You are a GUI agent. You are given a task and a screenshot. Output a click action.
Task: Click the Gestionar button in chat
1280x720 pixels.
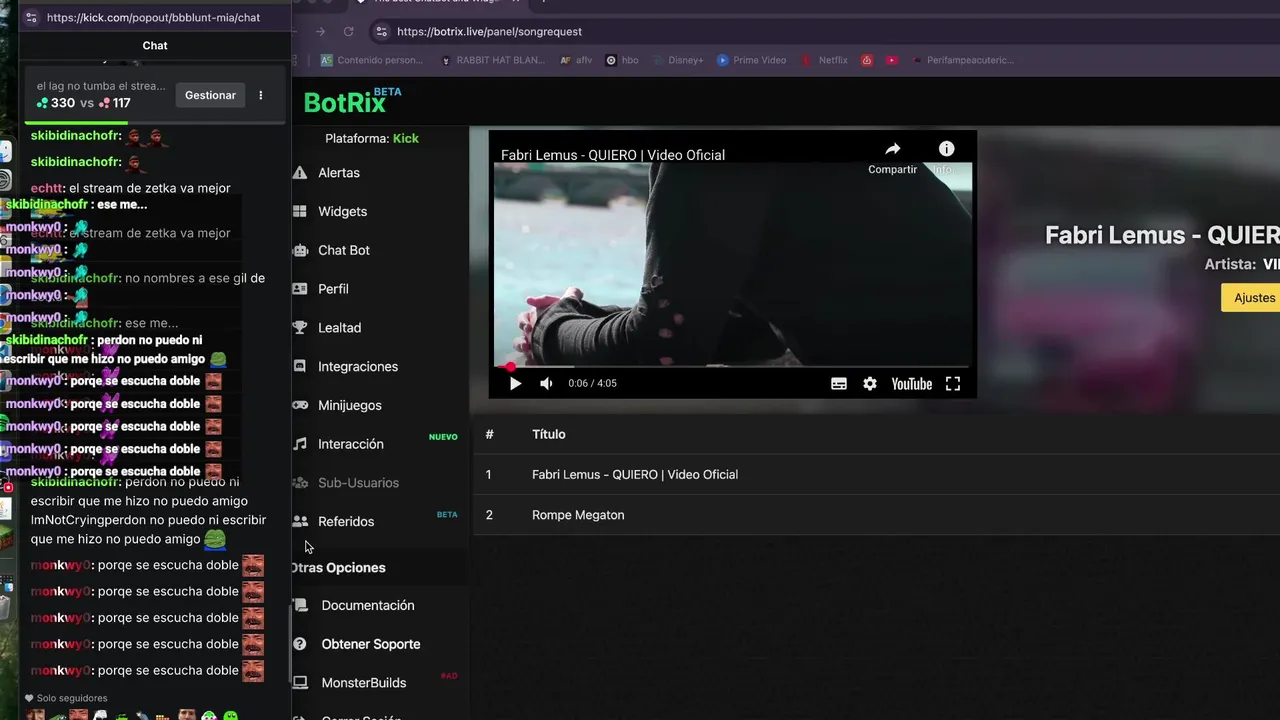(210, 95)
